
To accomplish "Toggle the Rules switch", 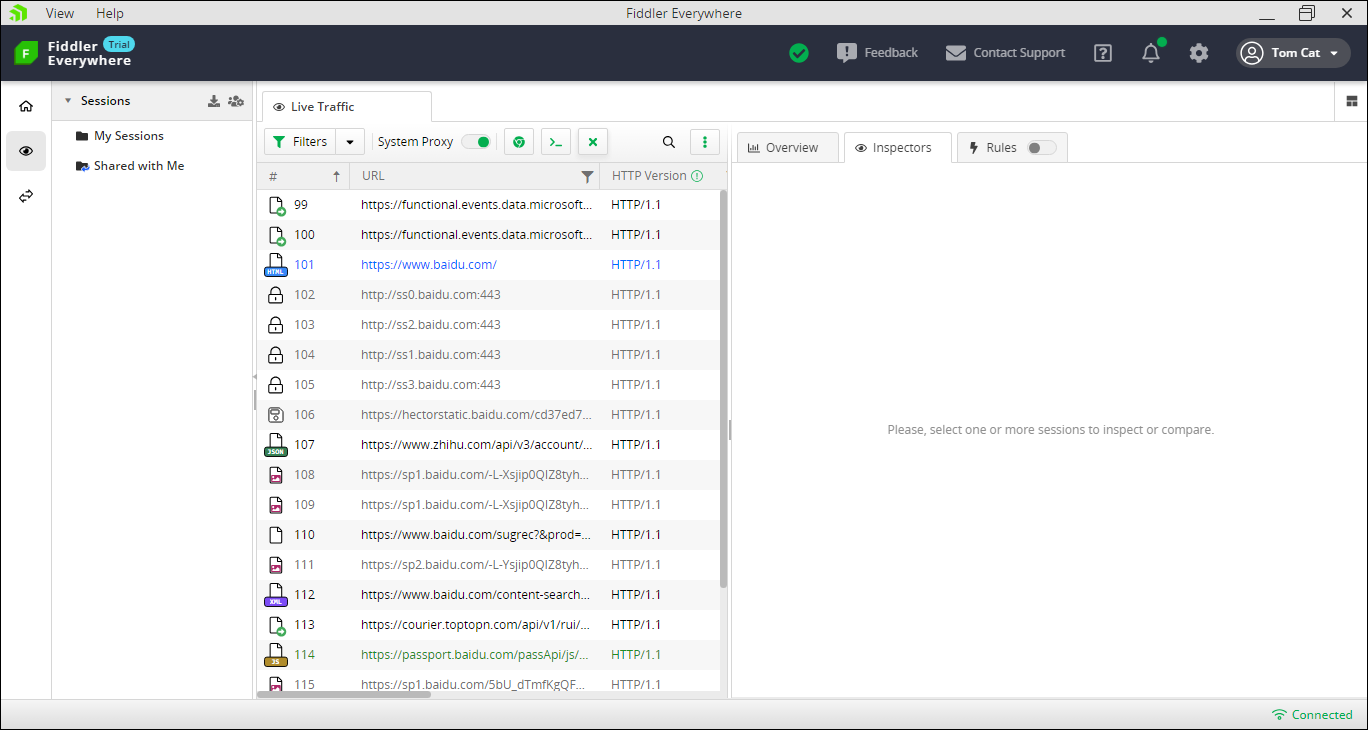I will tap(1041, 148).
